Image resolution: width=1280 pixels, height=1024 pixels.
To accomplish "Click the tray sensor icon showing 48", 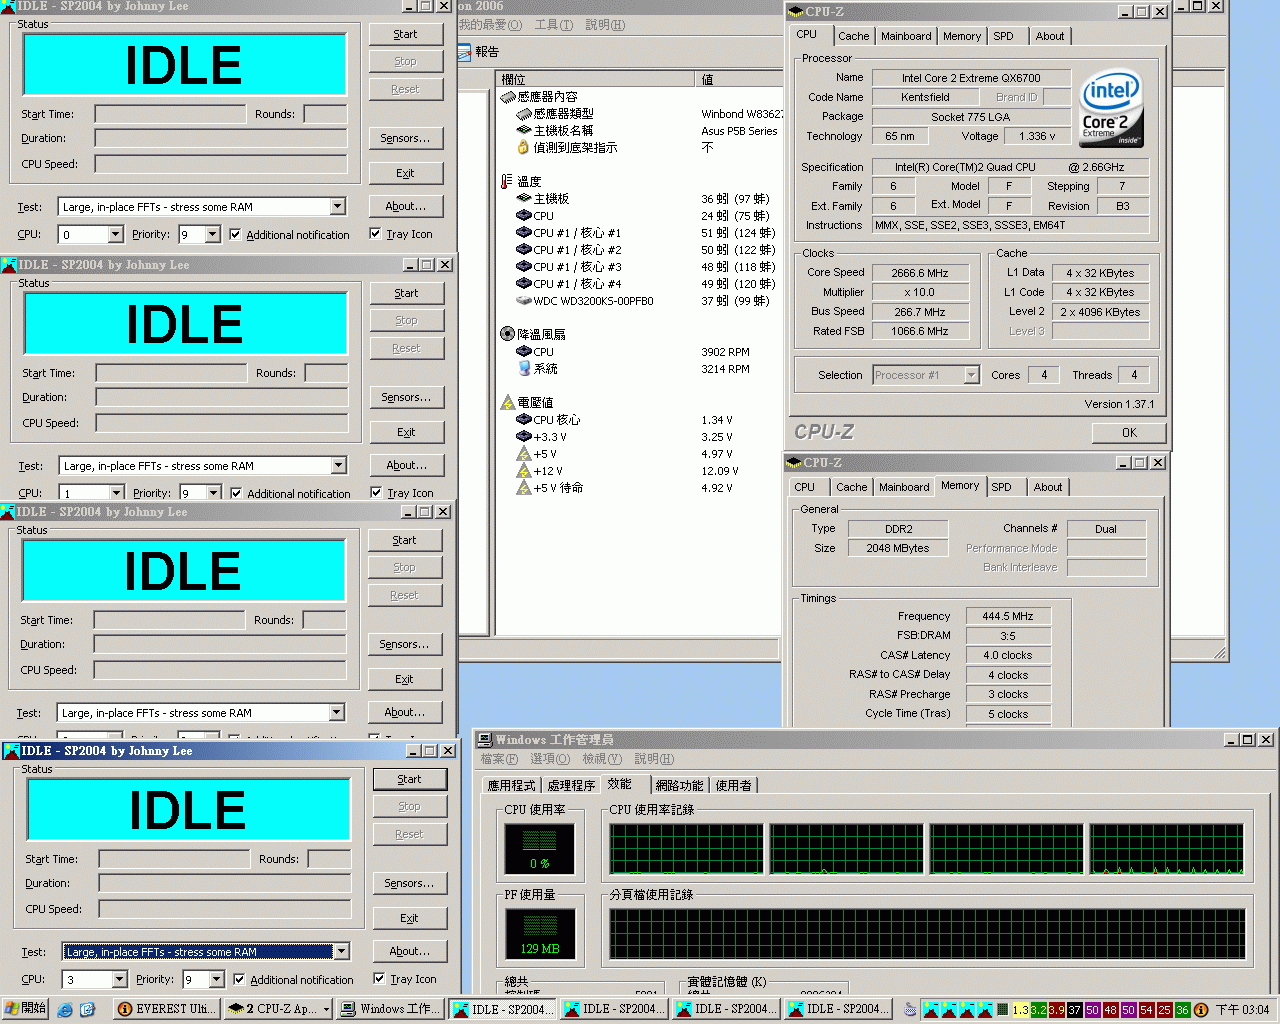I will click(1110, 1010).
